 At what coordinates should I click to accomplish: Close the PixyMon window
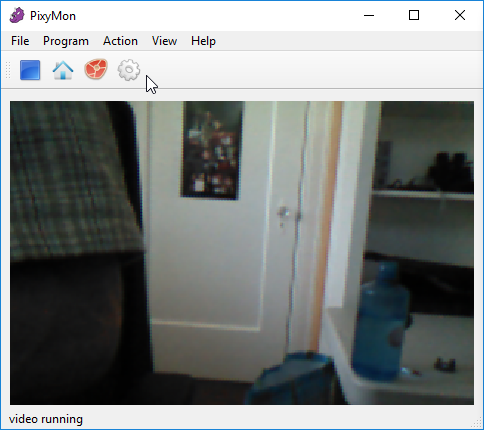[x=460, y=15]
